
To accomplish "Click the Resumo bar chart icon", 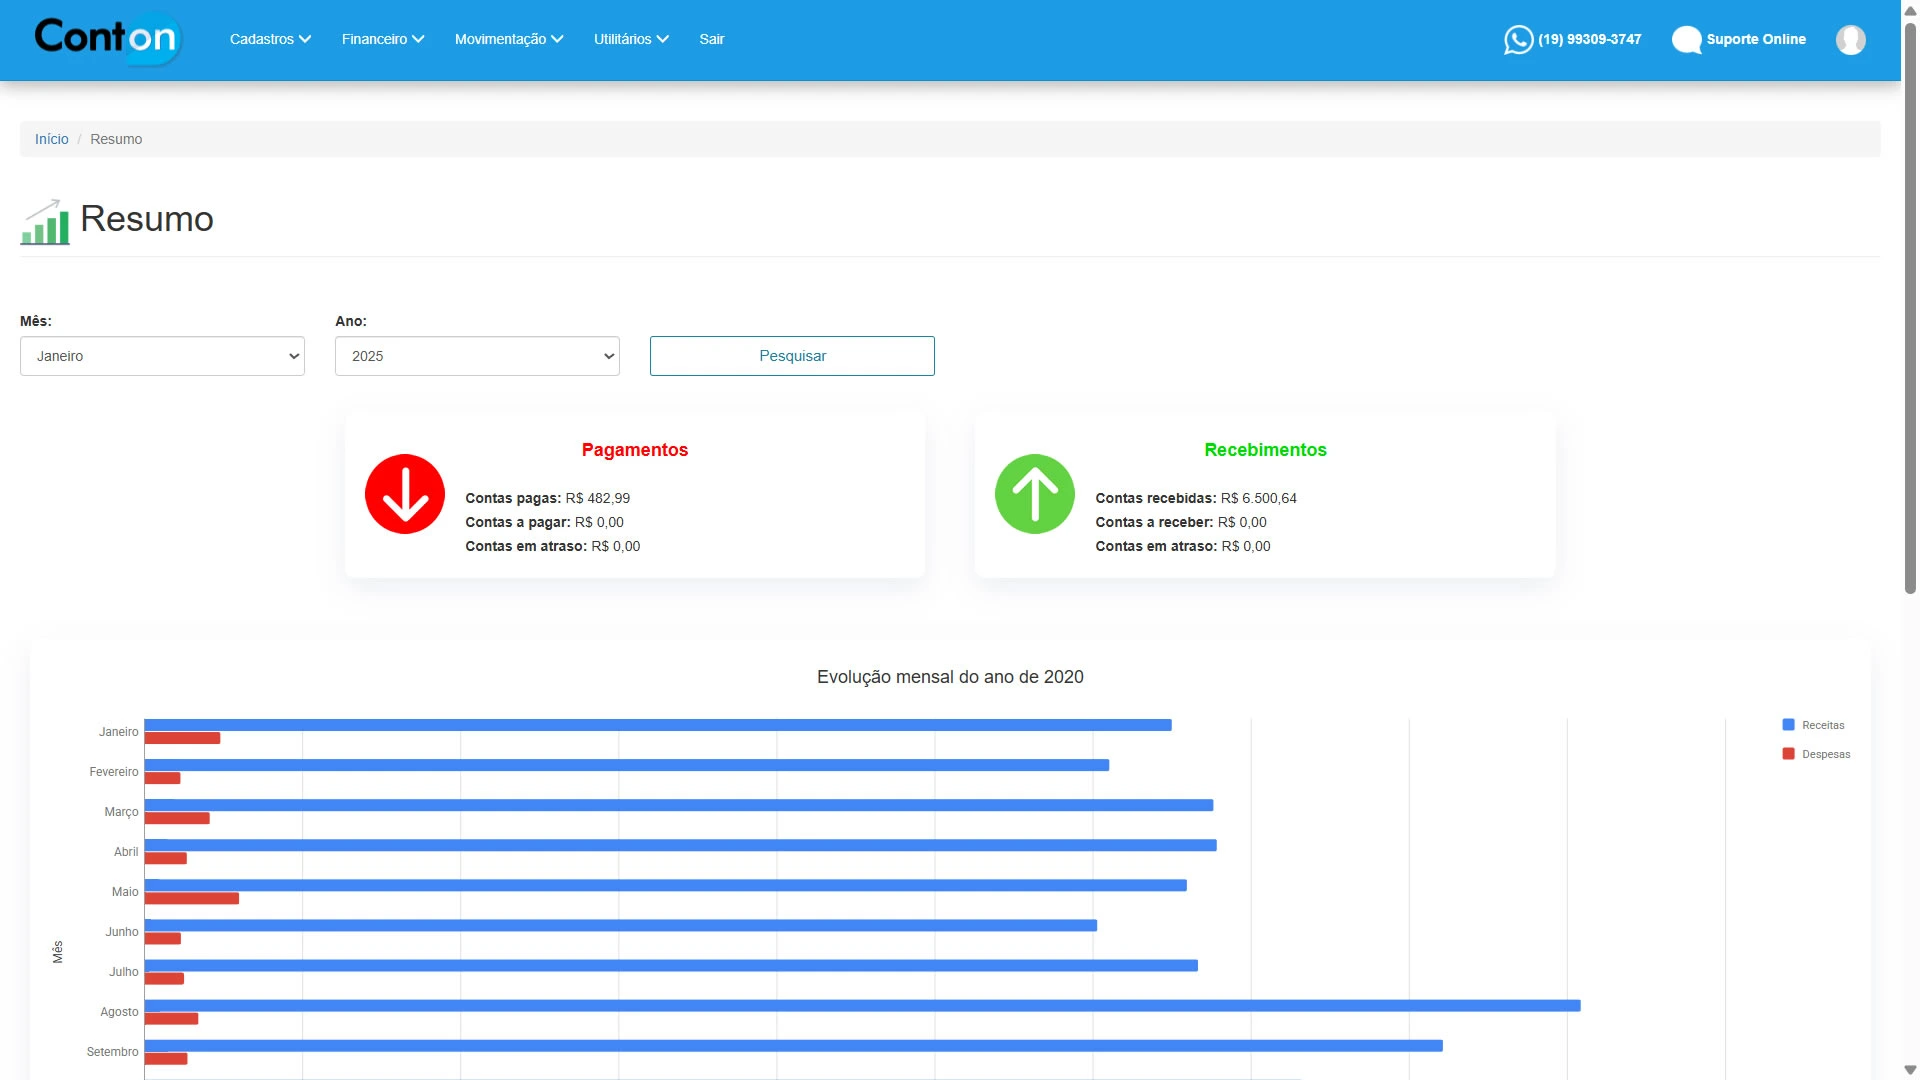I will tap(45, 222).
